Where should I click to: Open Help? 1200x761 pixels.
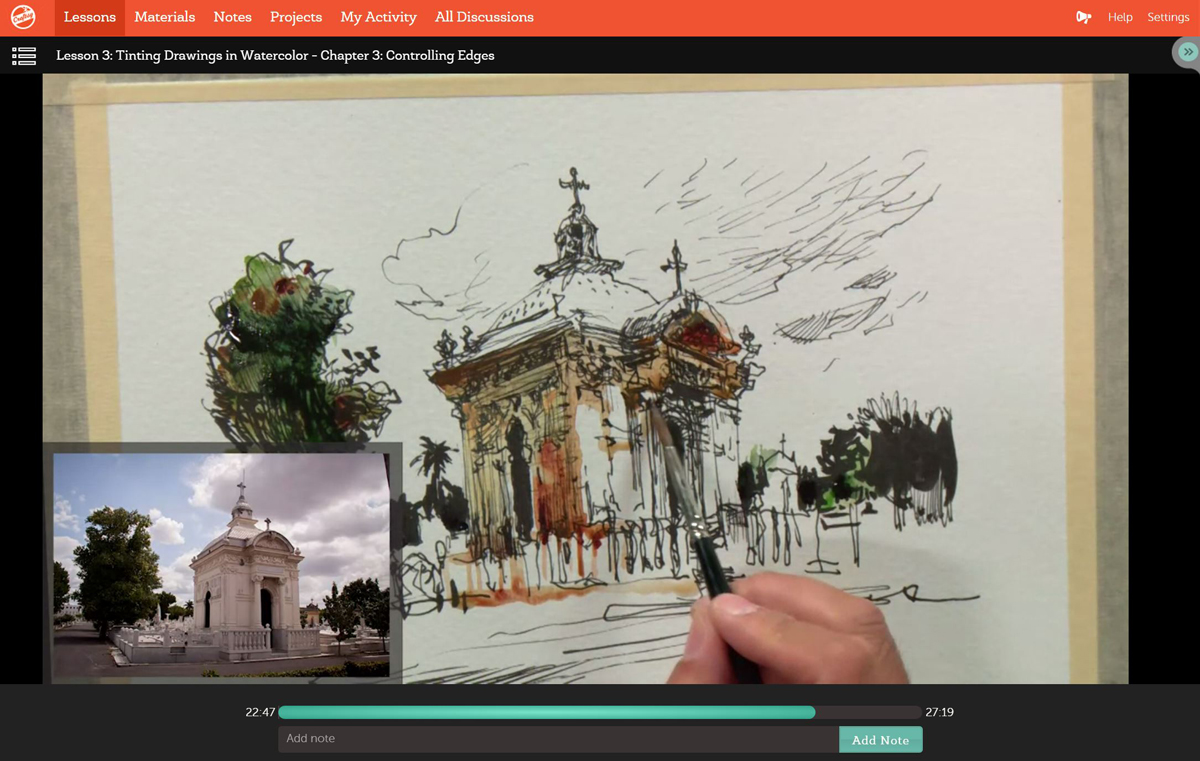click(1120, 17)
